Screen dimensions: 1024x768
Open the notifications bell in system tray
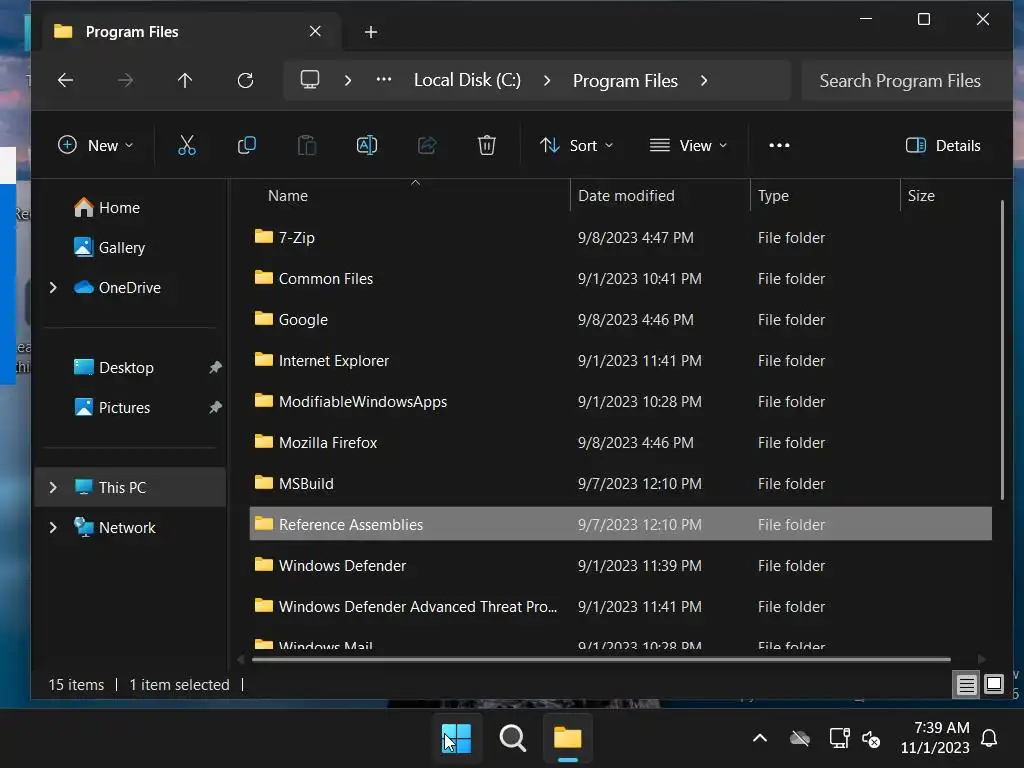pos(989,738)
